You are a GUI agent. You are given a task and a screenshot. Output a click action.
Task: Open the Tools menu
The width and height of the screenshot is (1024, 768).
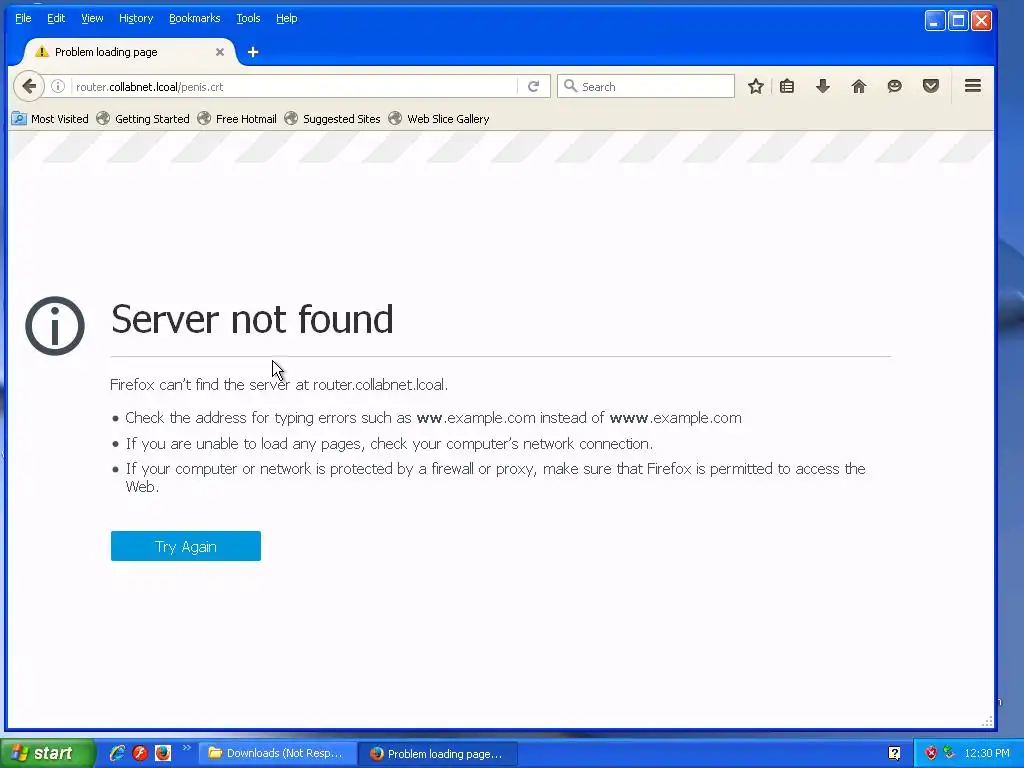pos(248,18)
